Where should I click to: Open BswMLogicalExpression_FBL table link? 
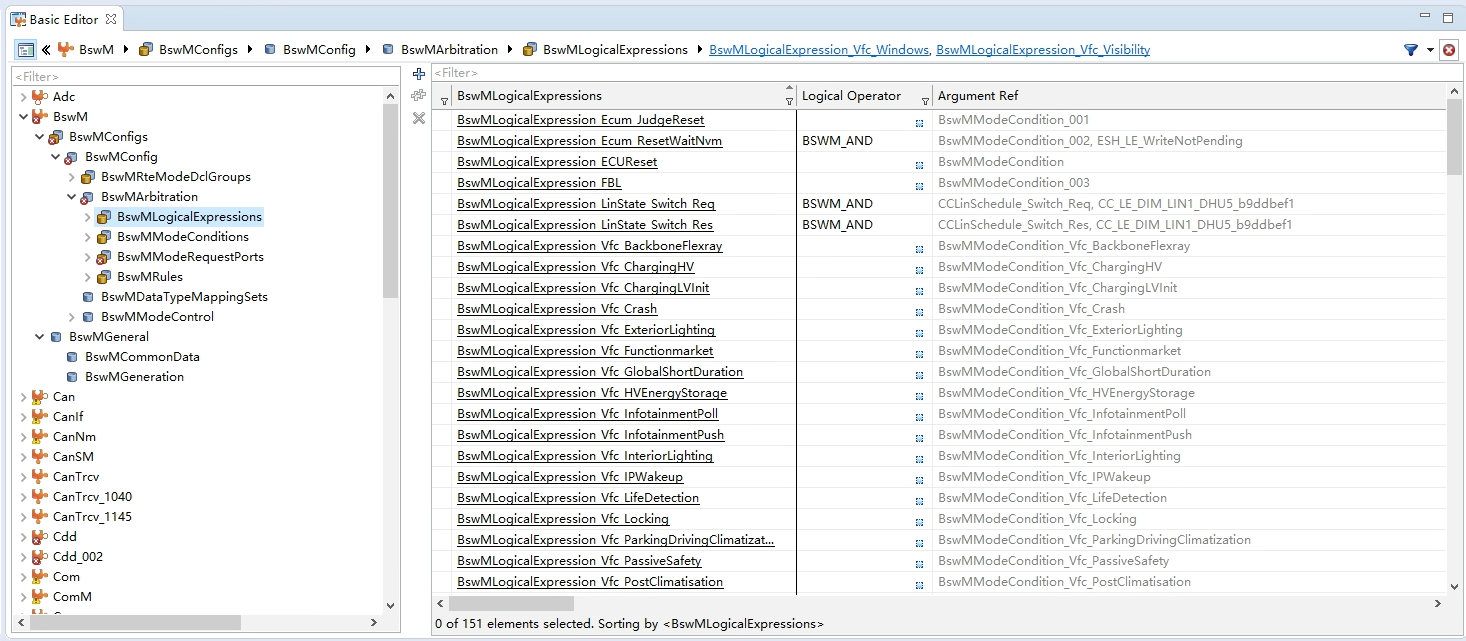[539, 183]
